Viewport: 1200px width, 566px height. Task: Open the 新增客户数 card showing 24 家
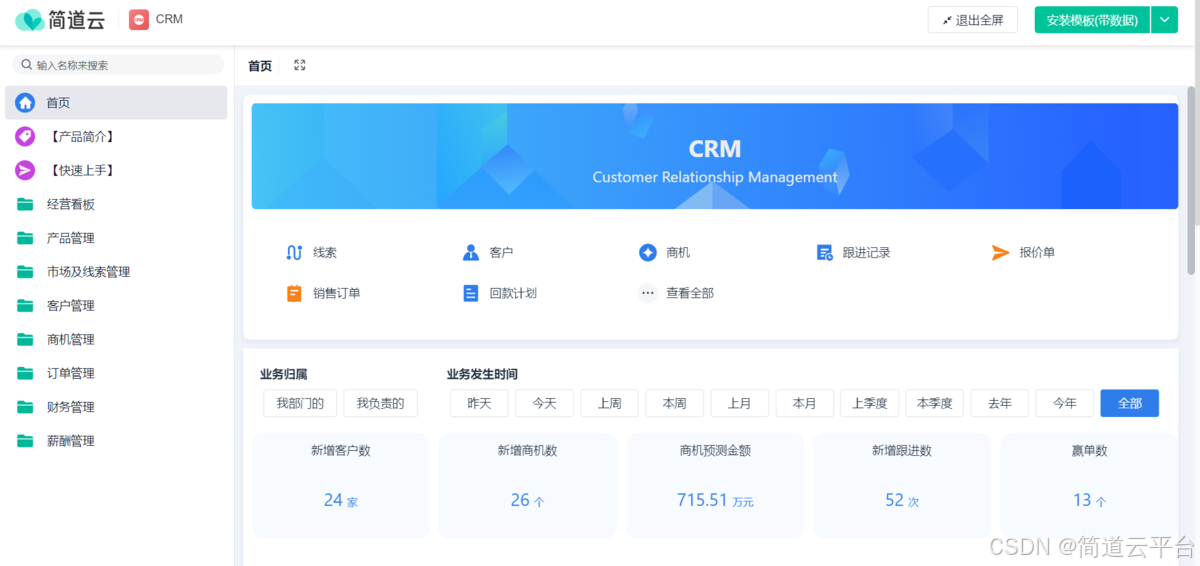[x=341, y=486]
